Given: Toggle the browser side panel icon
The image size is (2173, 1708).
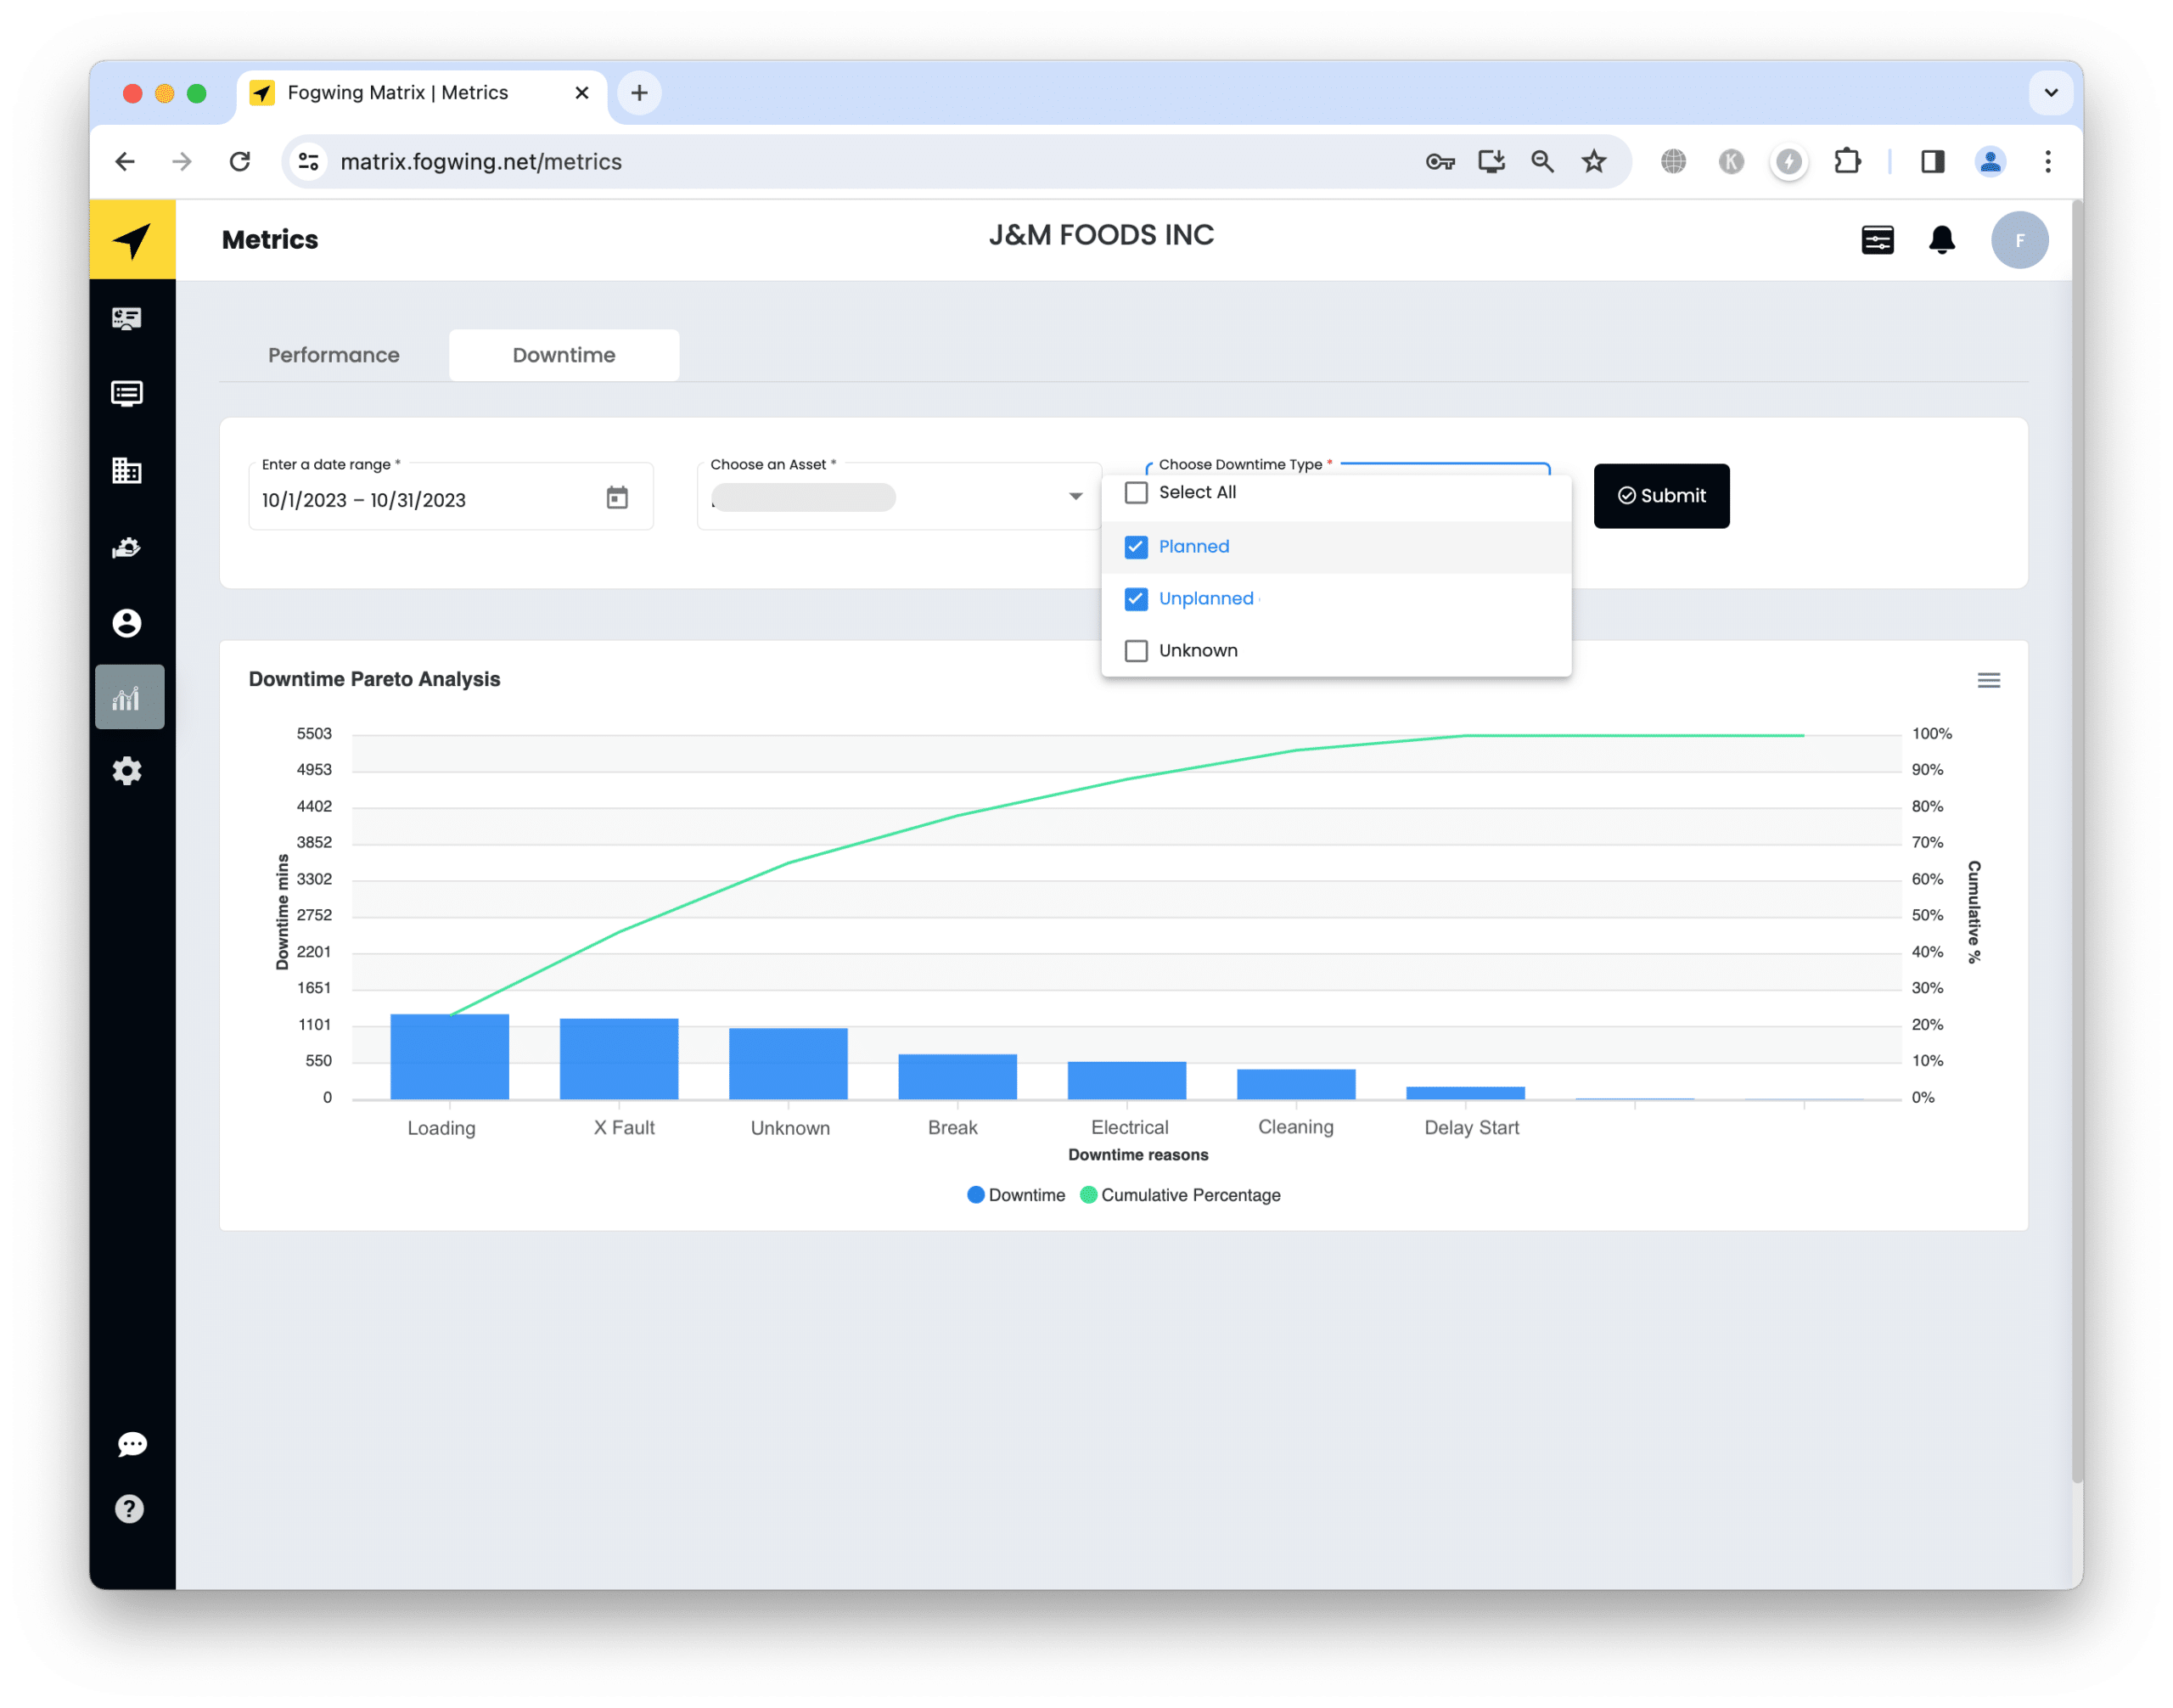Looking at the screenshot, I should [x=1933, y=162].
